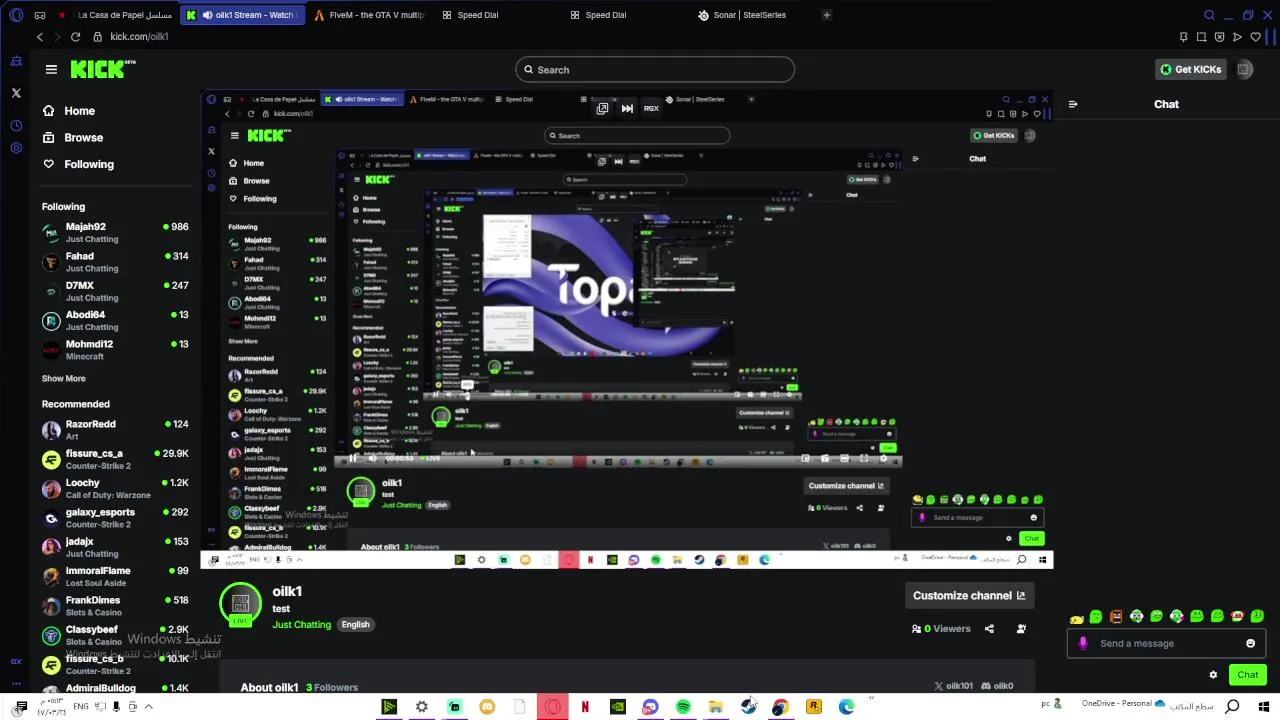1280x720 pixels.
Task: Click the Get KICKs button
Action: tap(1190, 69)
